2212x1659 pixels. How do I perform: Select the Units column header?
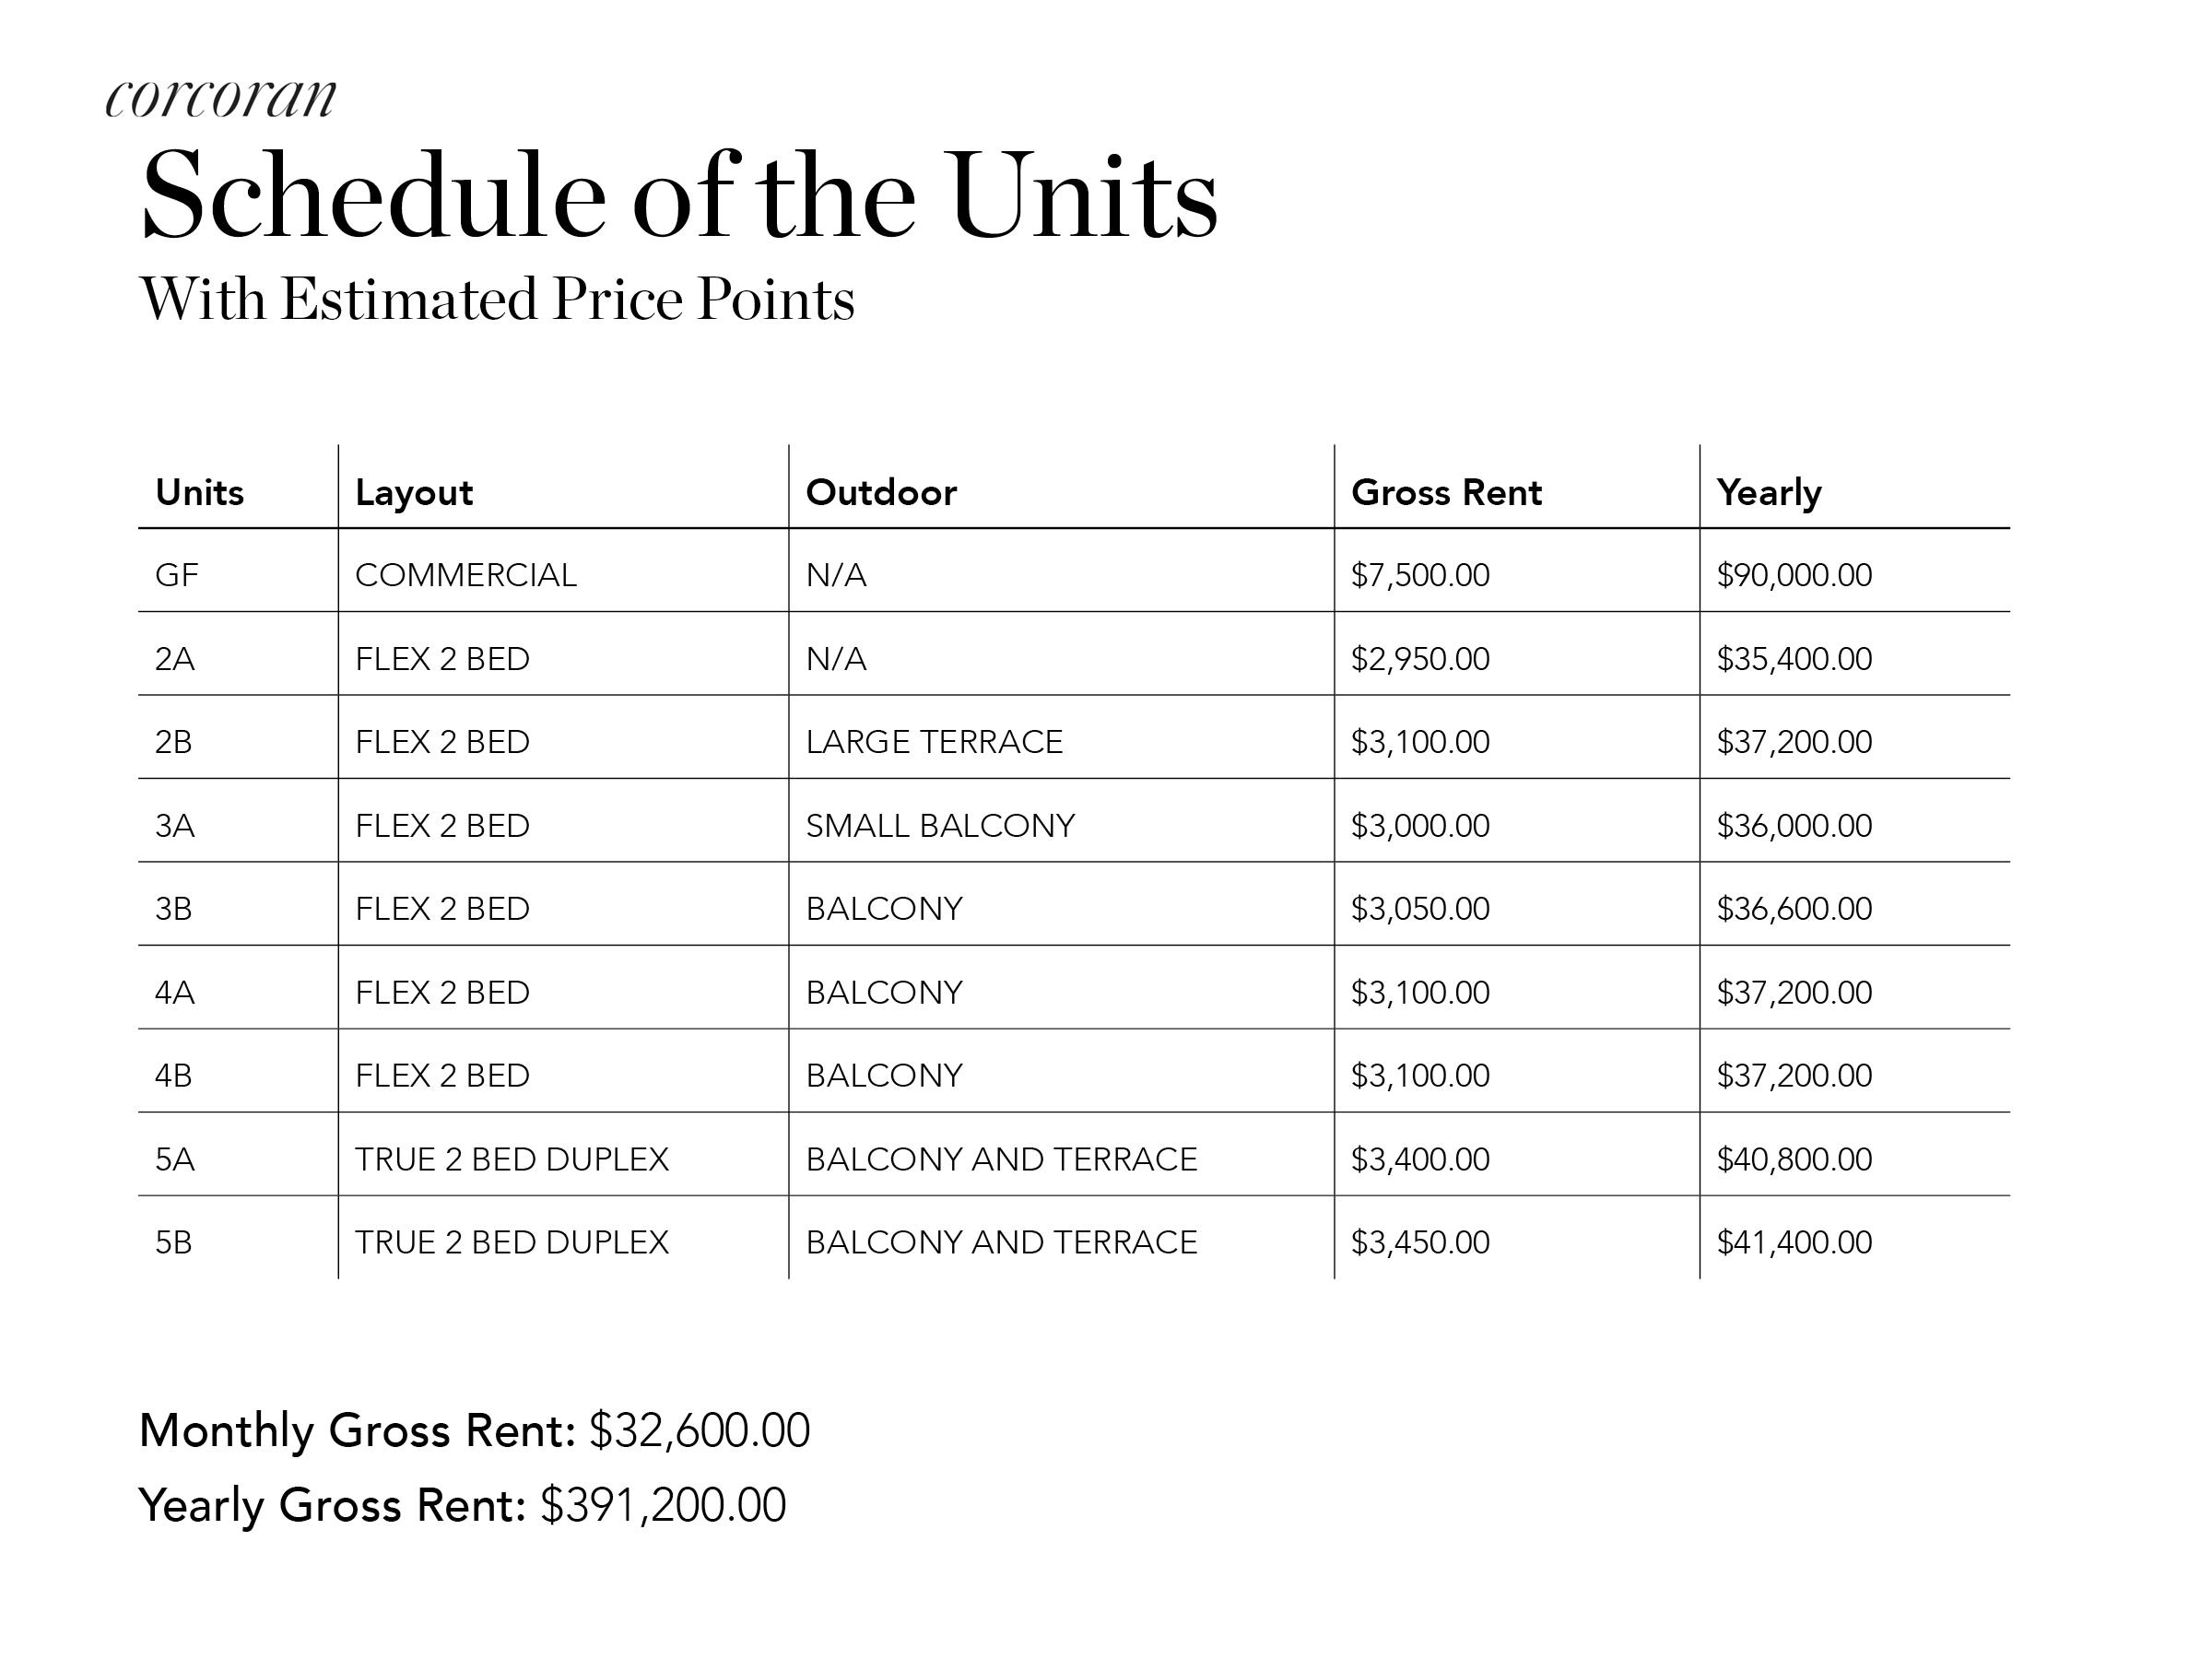pos(199,492)
